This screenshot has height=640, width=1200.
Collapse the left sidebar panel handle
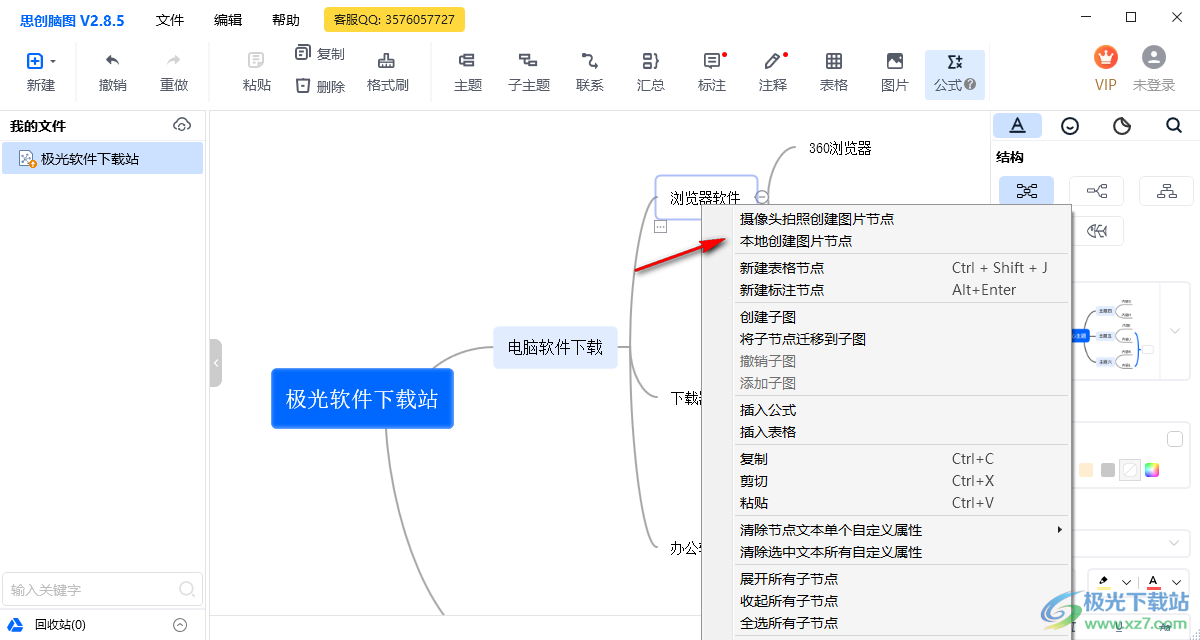tap(216, 363)
